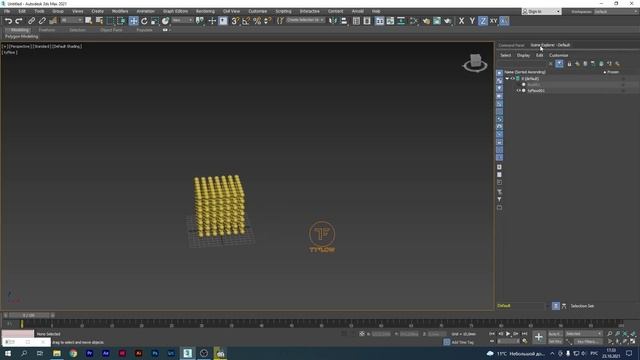The height and width of the screenshot is (360, 640).
Task: Click the Play Animation button
Action: [508, 334]
